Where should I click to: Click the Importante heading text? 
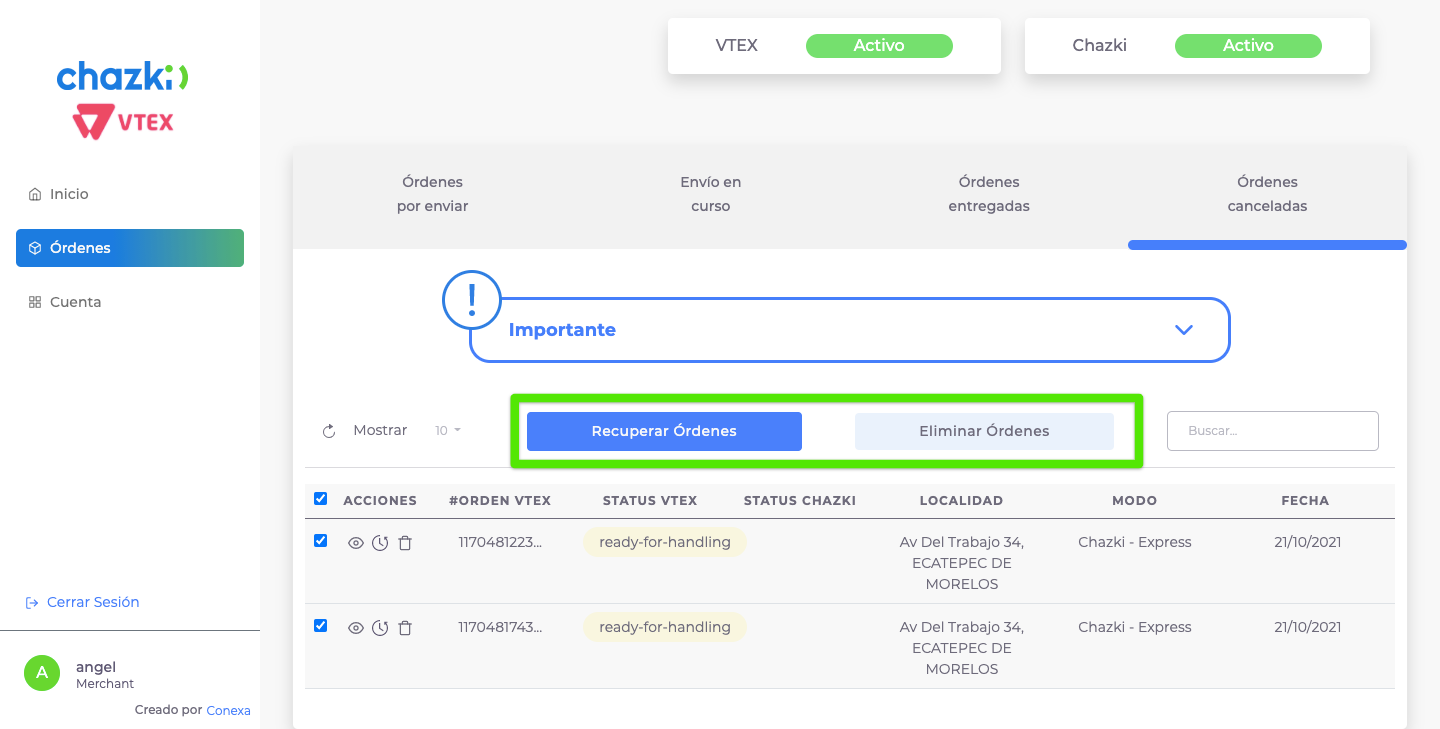tap(562, 330)
